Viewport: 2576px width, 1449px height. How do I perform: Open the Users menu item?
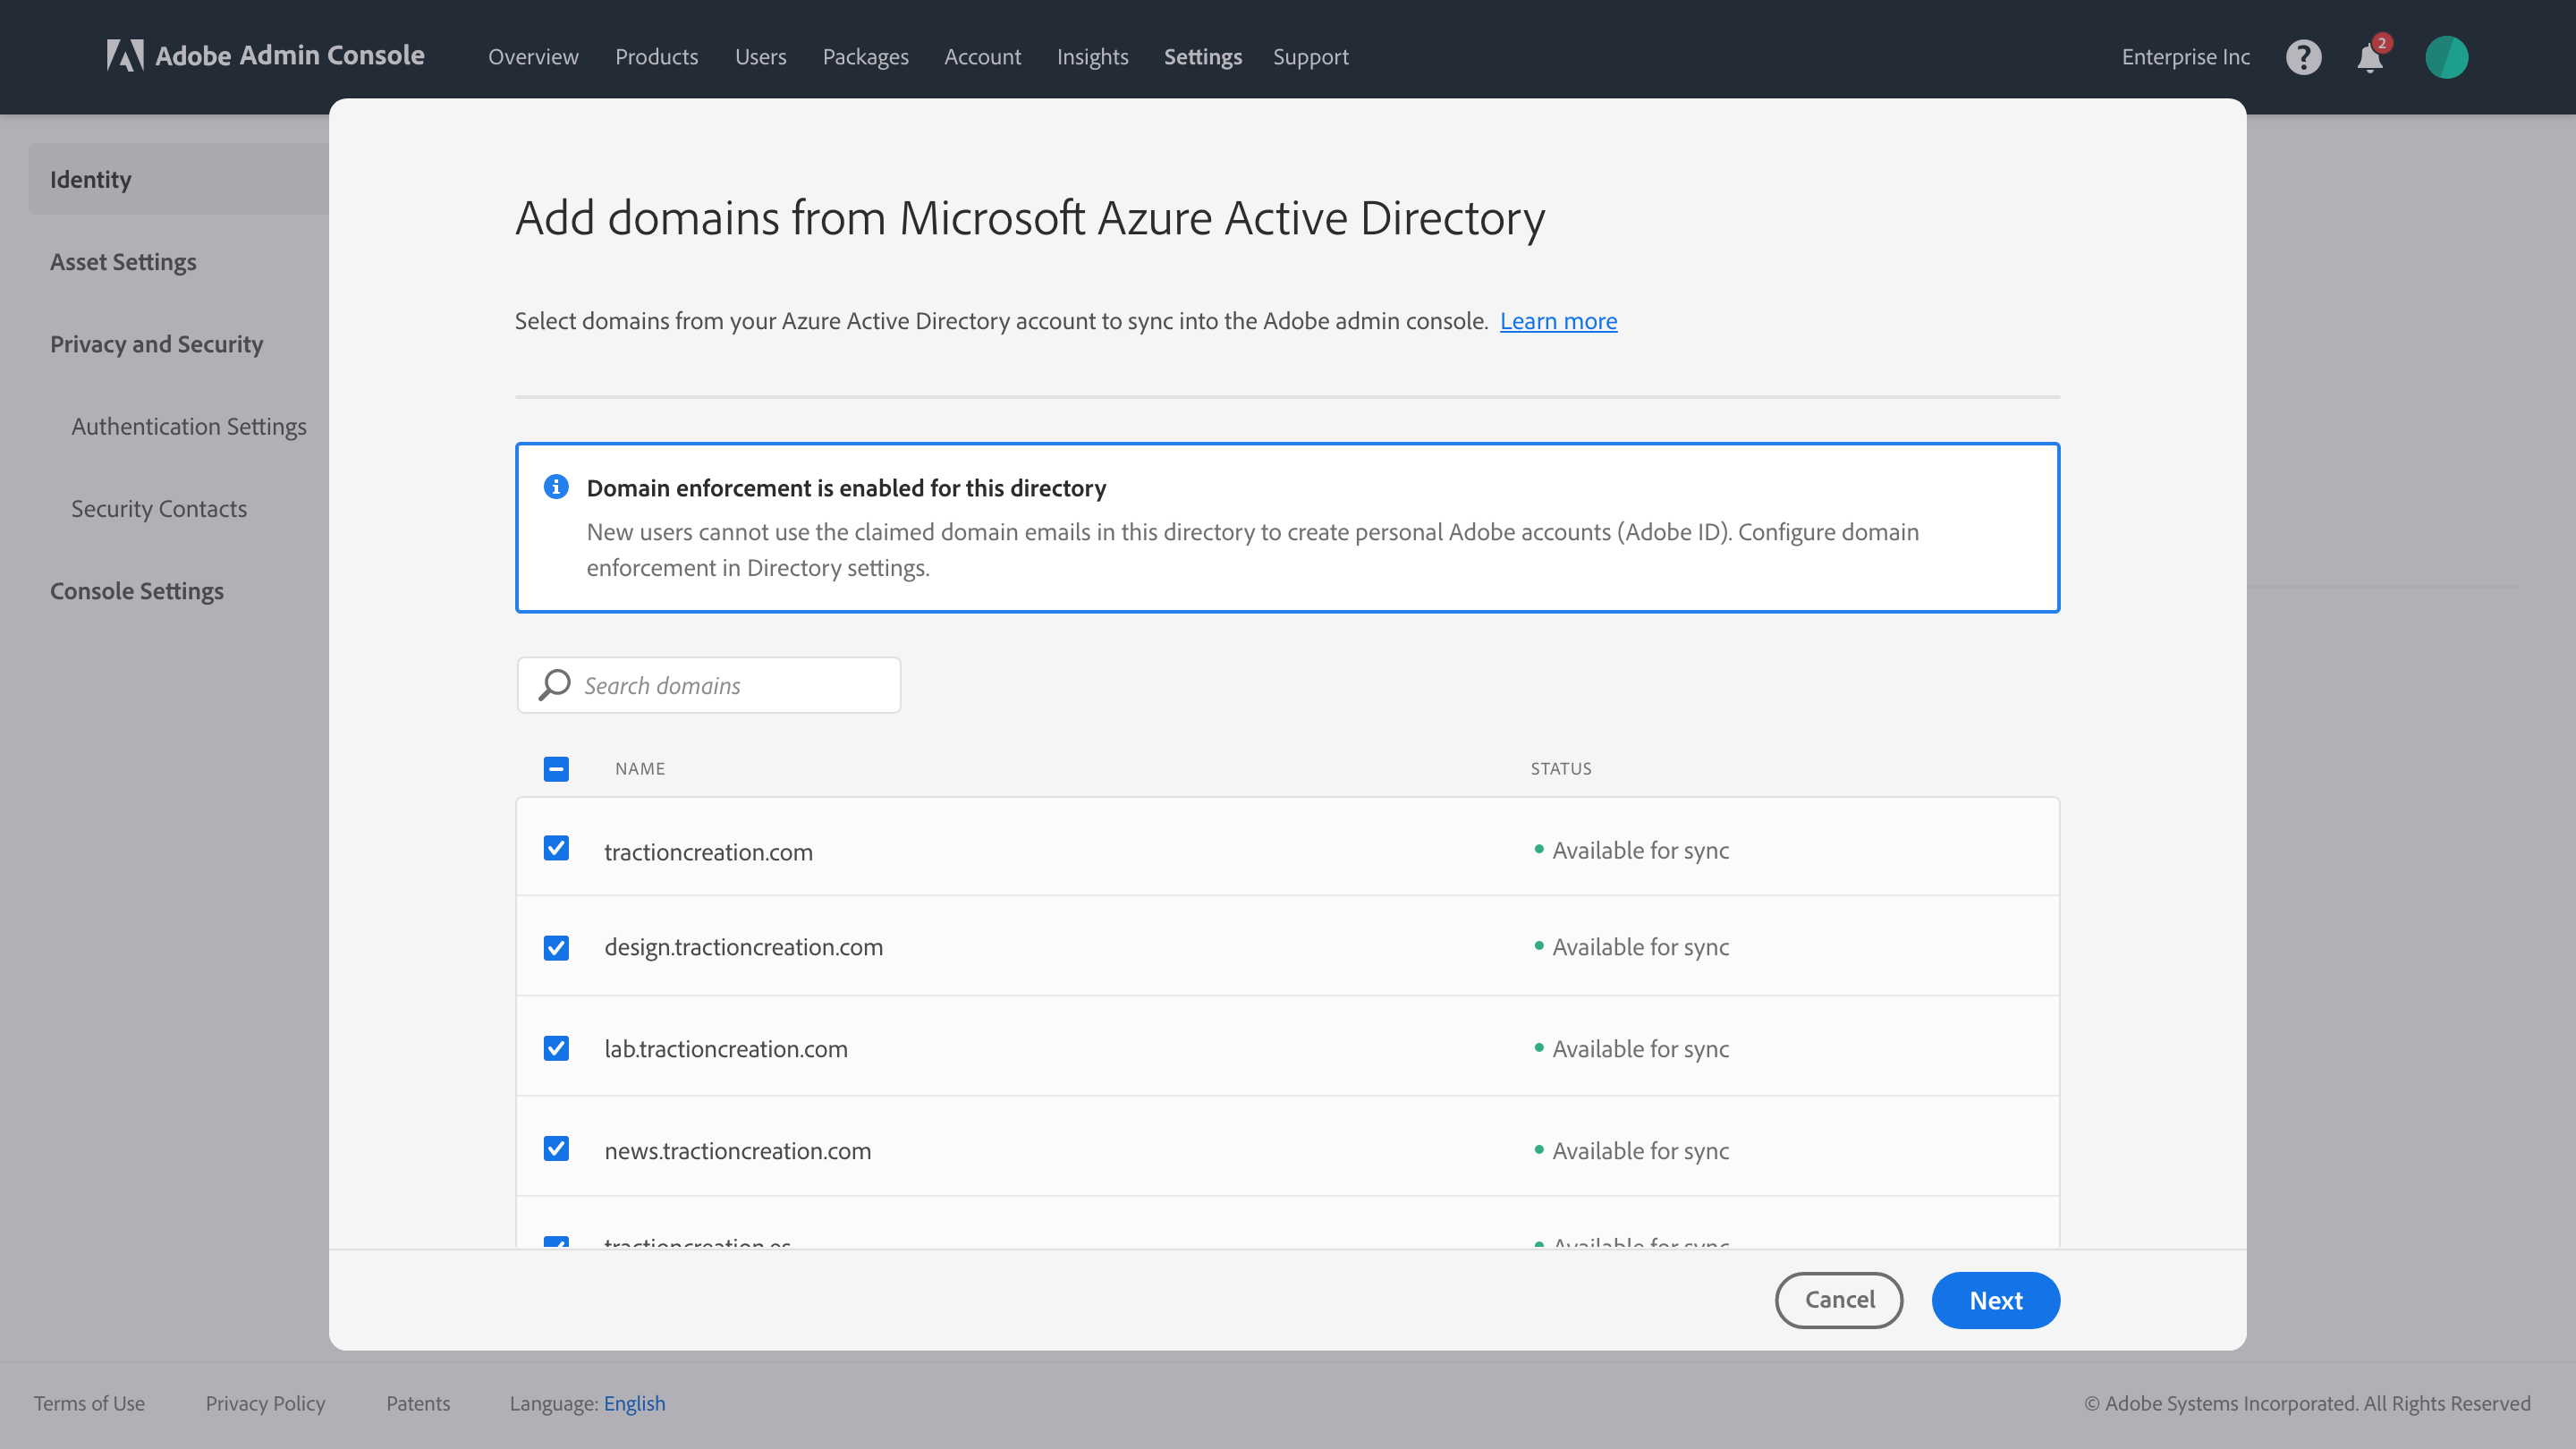point(760,57)
